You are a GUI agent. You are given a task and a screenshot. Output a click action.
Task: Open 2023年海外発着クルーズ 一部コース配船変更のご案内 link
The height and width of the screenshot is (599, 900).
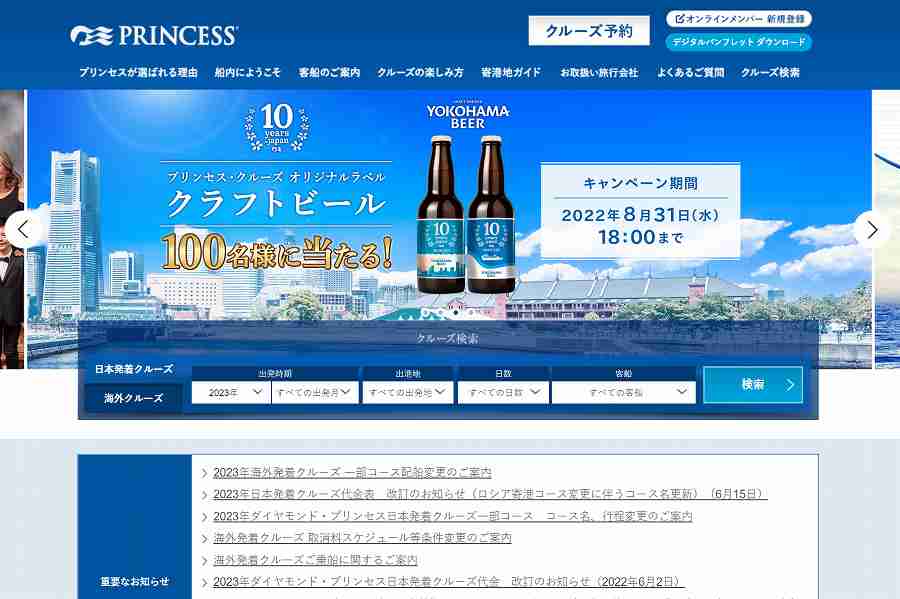coord(352,472)
